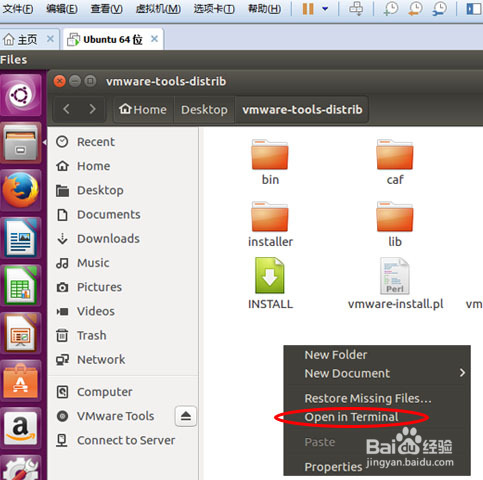Click Desktop in the path bar
This screenshot has height=480, width=483.
204,109
